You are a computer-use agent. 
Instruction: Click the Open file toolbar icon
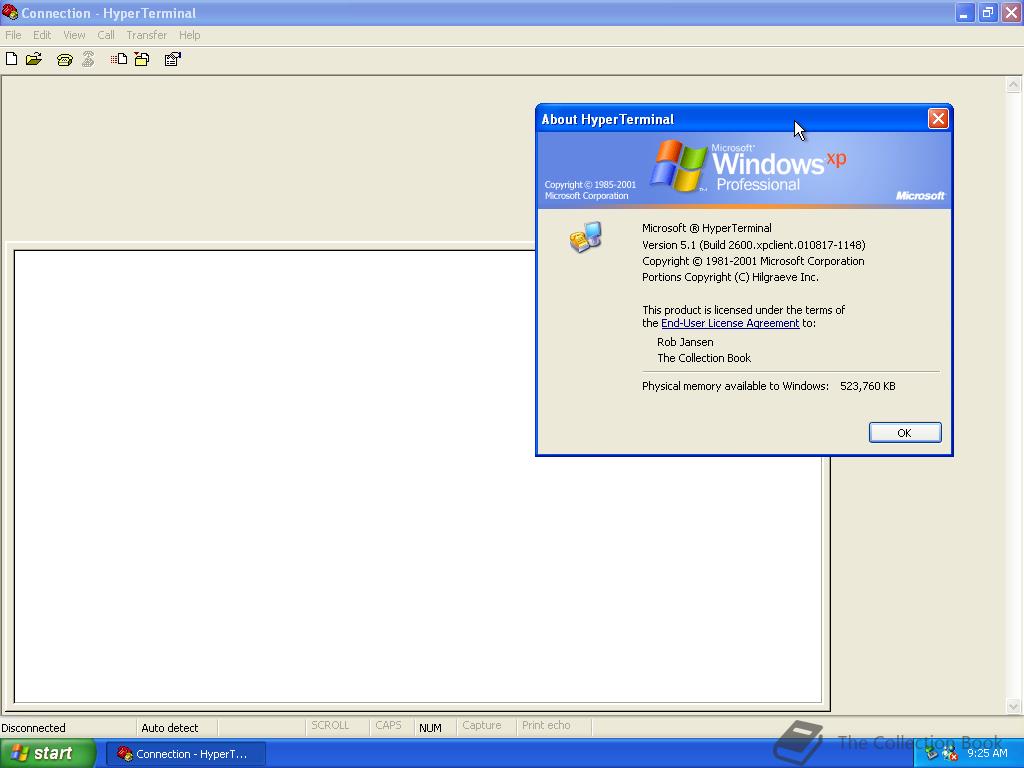click(34, 59)
